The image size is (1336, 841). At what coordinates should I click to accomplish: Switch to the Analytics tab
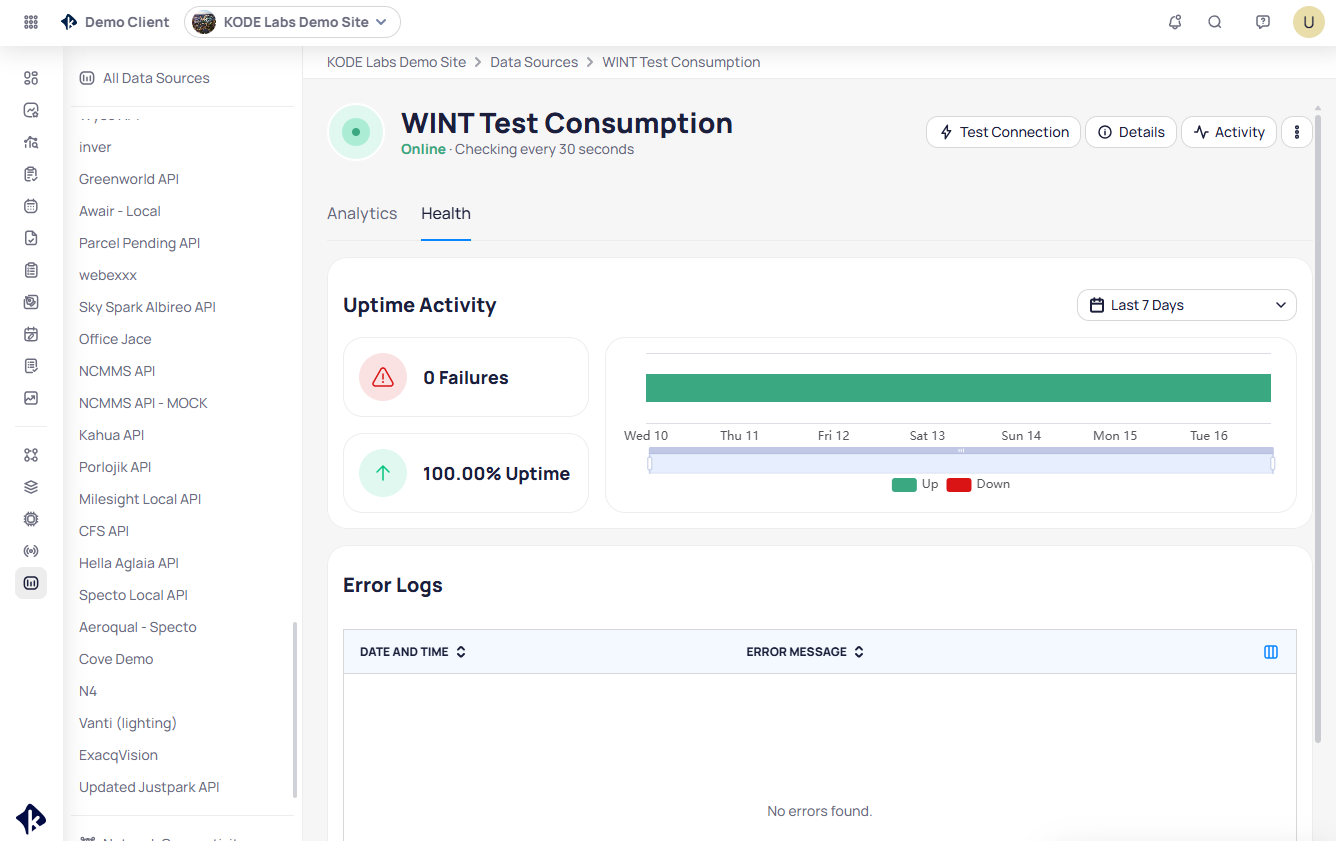[362, 213]
